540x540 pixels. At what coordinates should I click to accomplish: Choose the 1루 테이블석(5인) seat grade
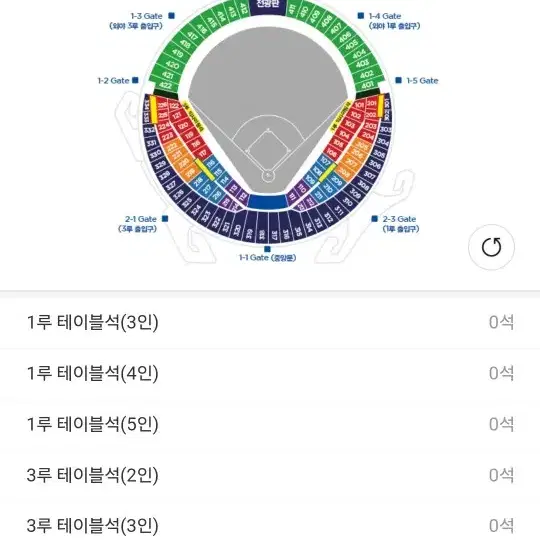pos(270,424)
